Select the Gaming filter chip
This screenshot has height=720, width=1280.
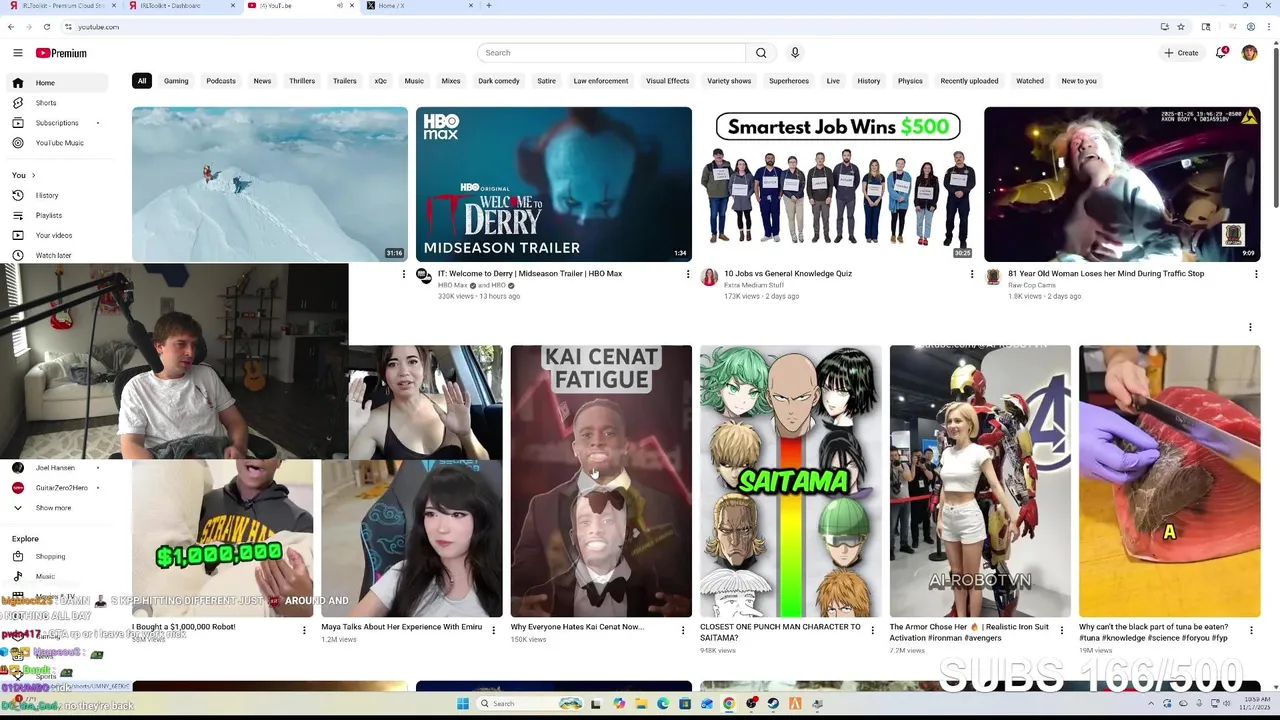176,81
